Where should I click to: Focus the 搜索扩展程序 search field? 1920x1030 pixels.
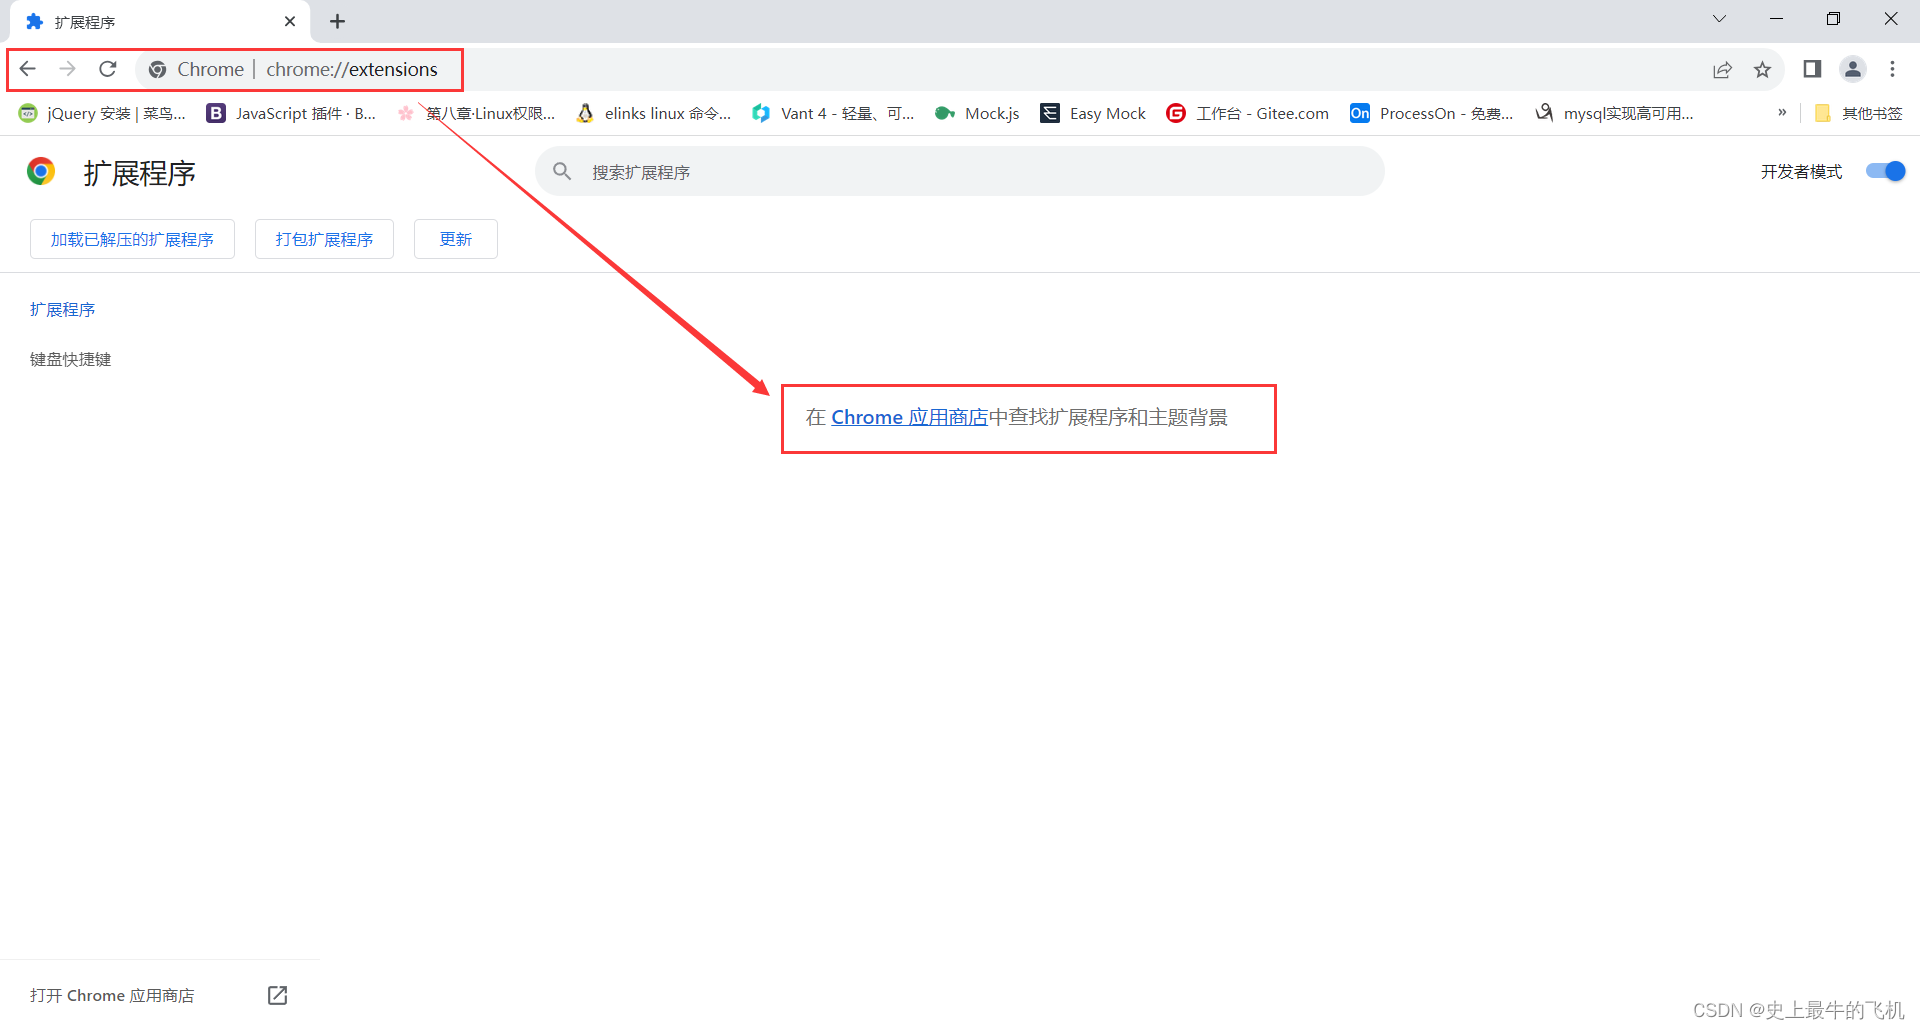pyautogui.click(x=960, y=171)
